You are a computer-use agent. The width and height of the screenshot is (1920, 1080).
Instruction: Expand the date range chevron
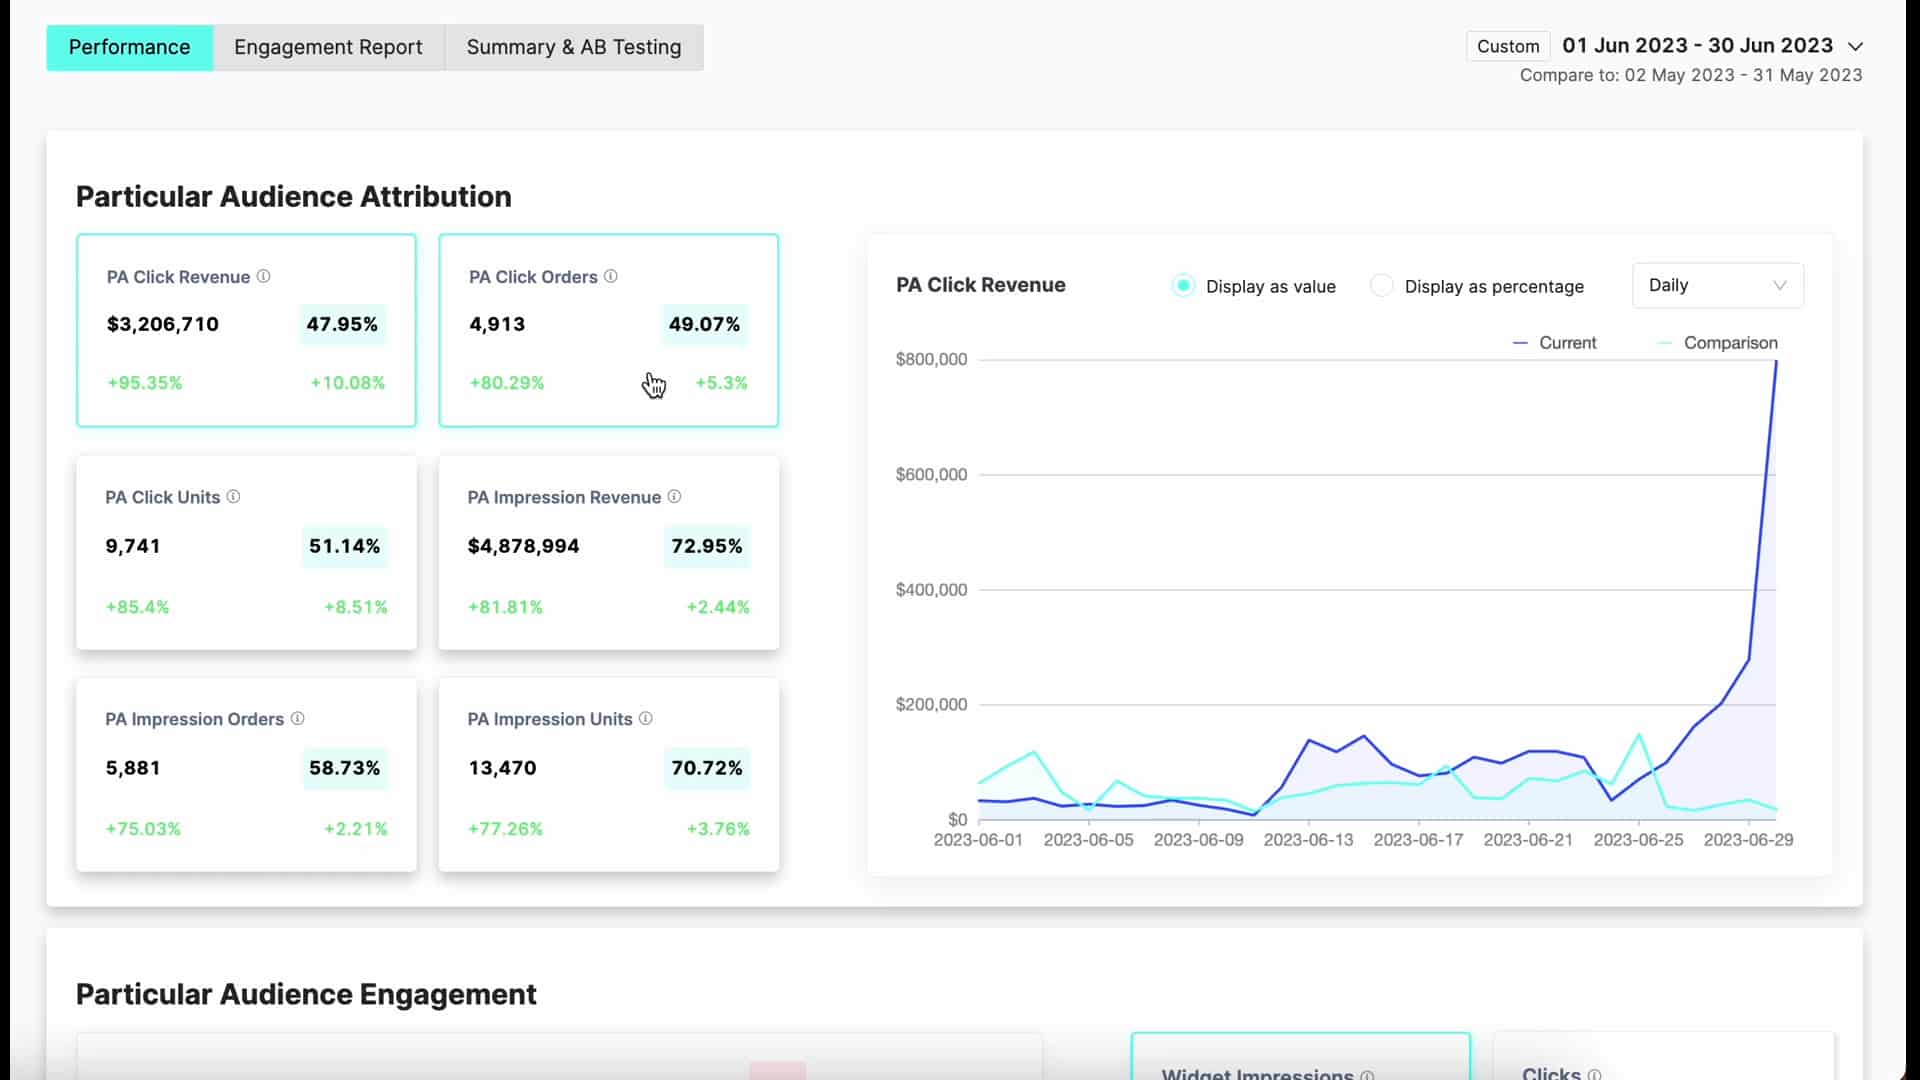tap(1855, 47)
